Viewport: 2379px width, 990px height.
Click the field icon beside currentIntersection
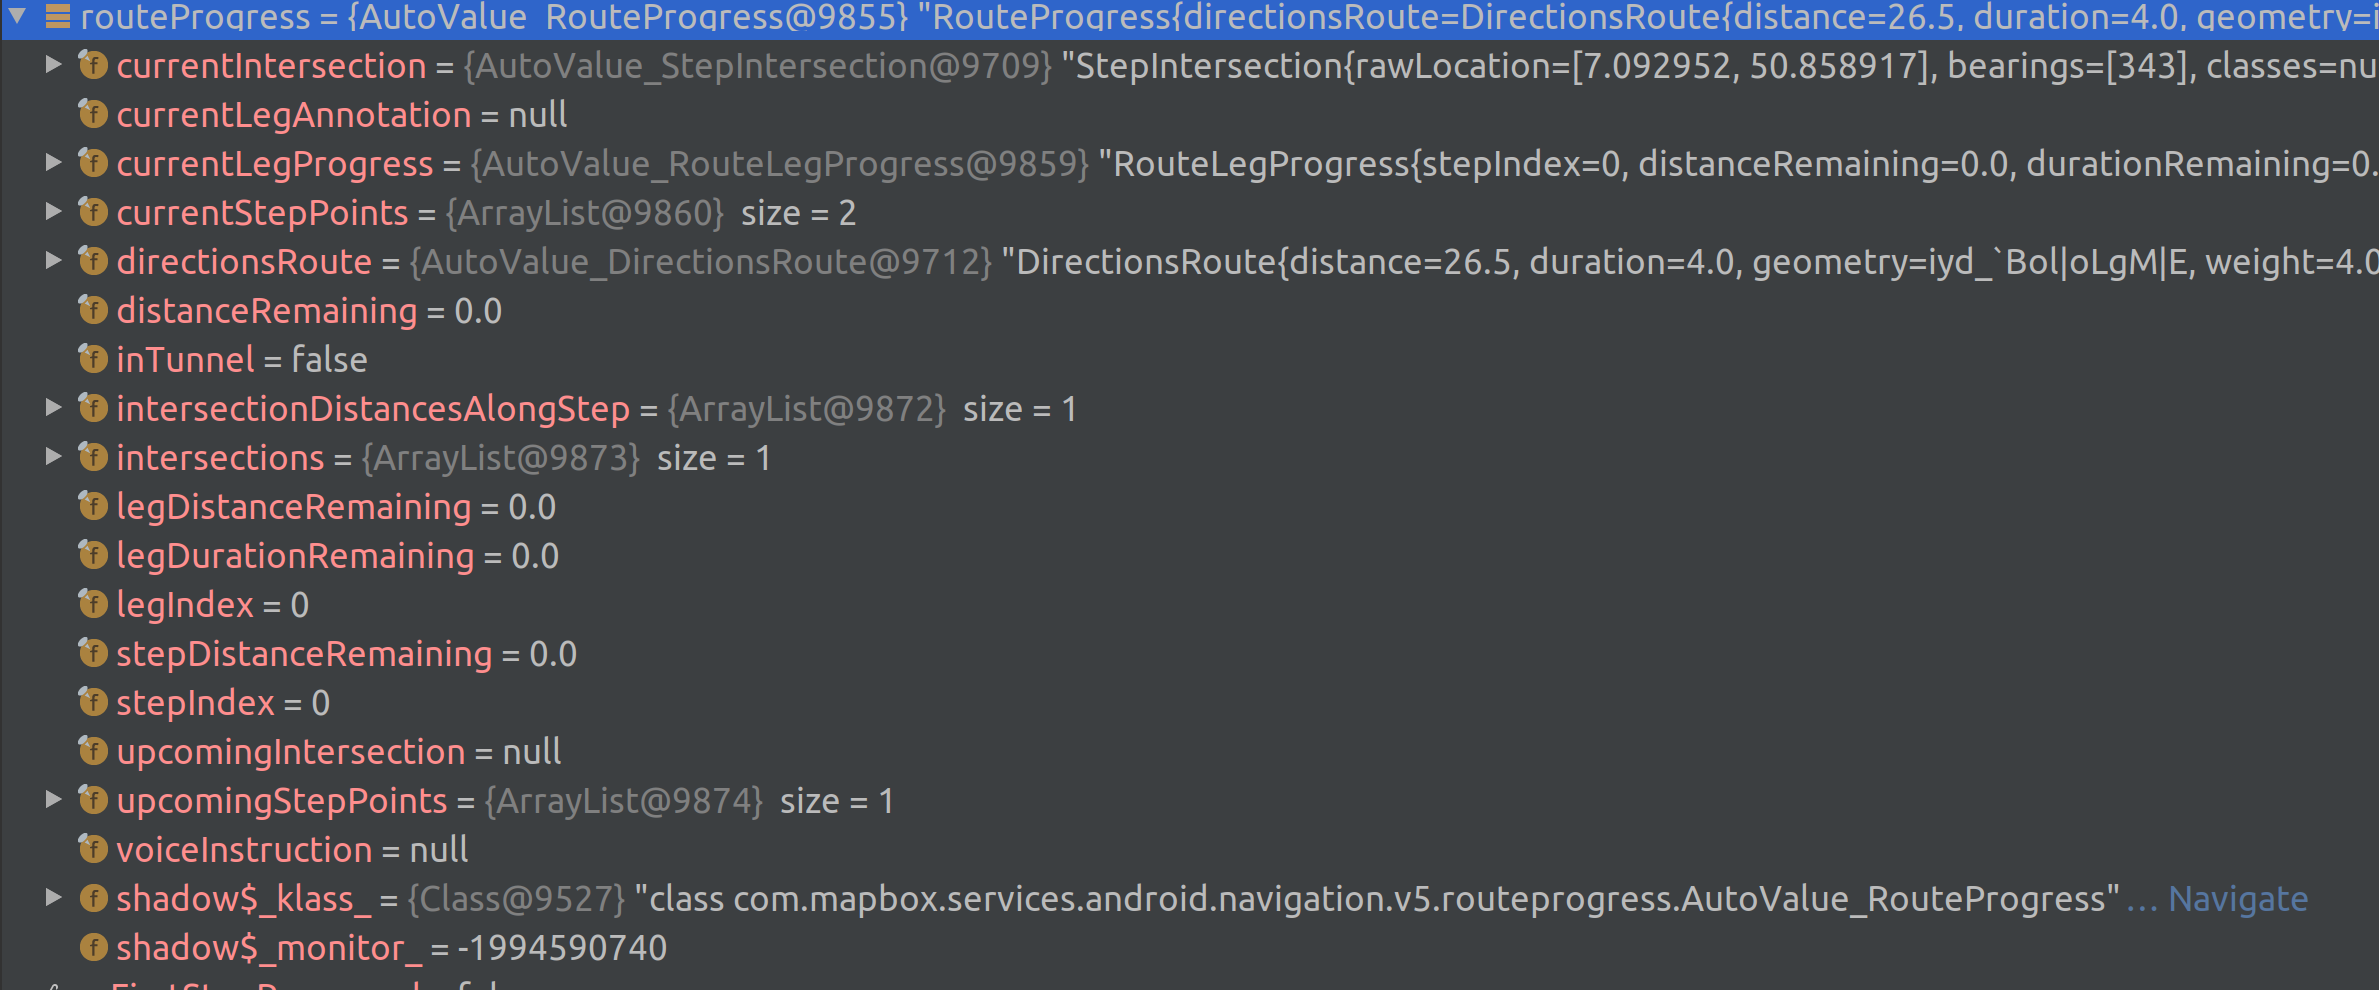coord(93,65)
